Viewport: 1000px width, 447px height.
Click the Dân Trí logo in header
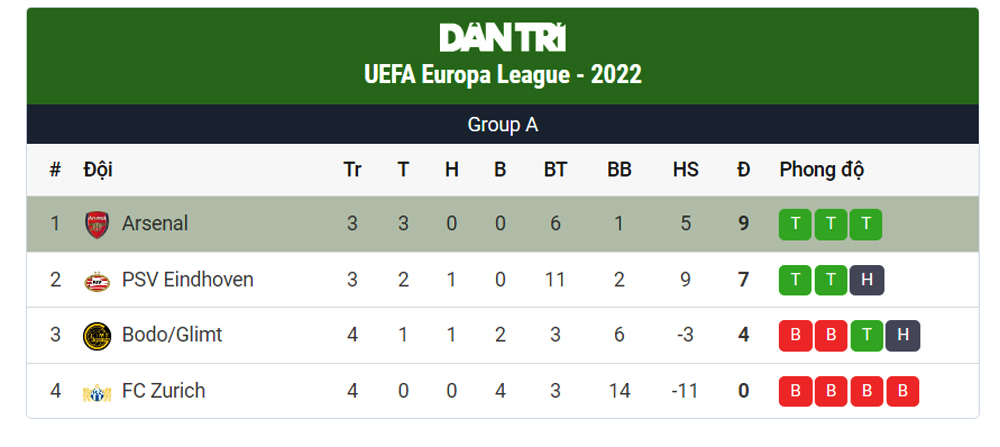coord(502,38)
